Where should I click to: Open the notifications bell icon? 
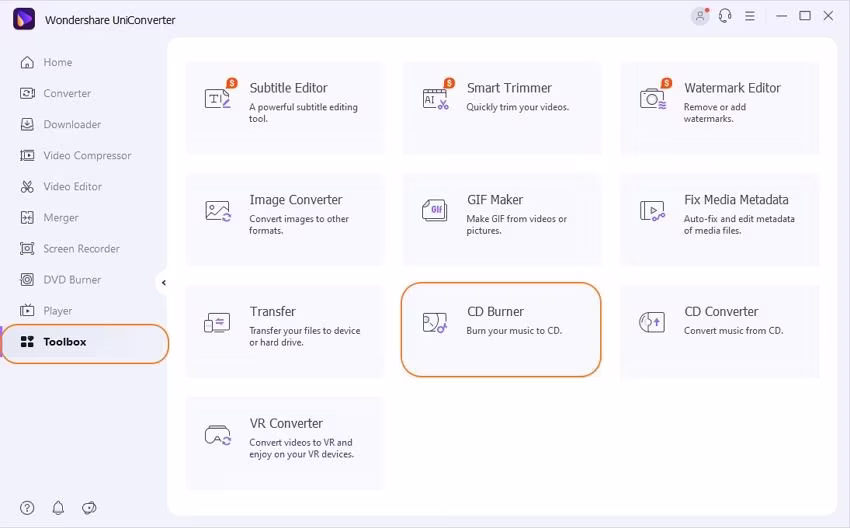pyautogui.click(x=58, y=508)
